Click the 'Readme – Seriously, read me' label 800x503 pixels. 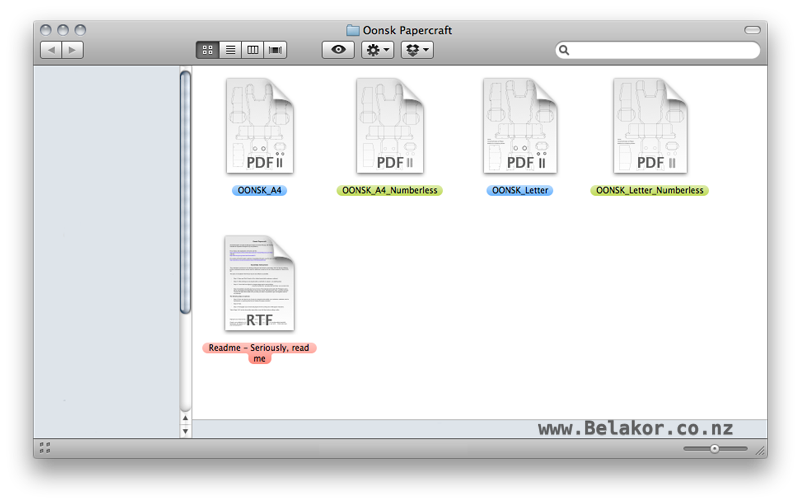[259, 353]
